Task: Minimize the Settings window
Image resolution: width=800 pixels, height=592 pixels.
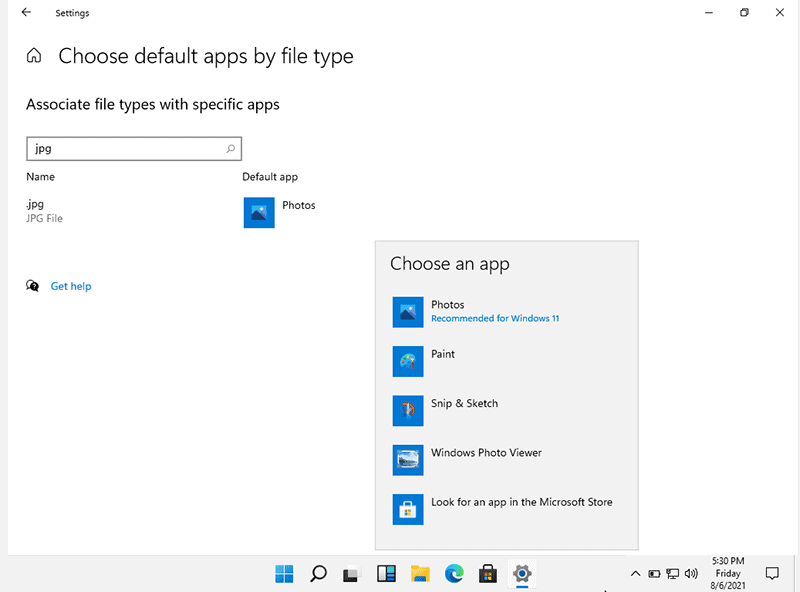Action: (709, 12)
